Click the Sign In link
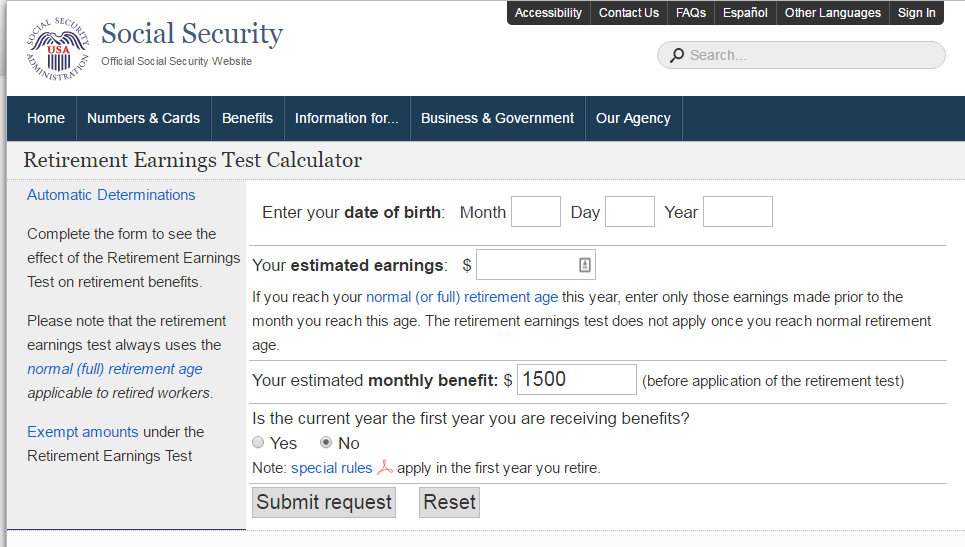 click(x=916, y=13)
